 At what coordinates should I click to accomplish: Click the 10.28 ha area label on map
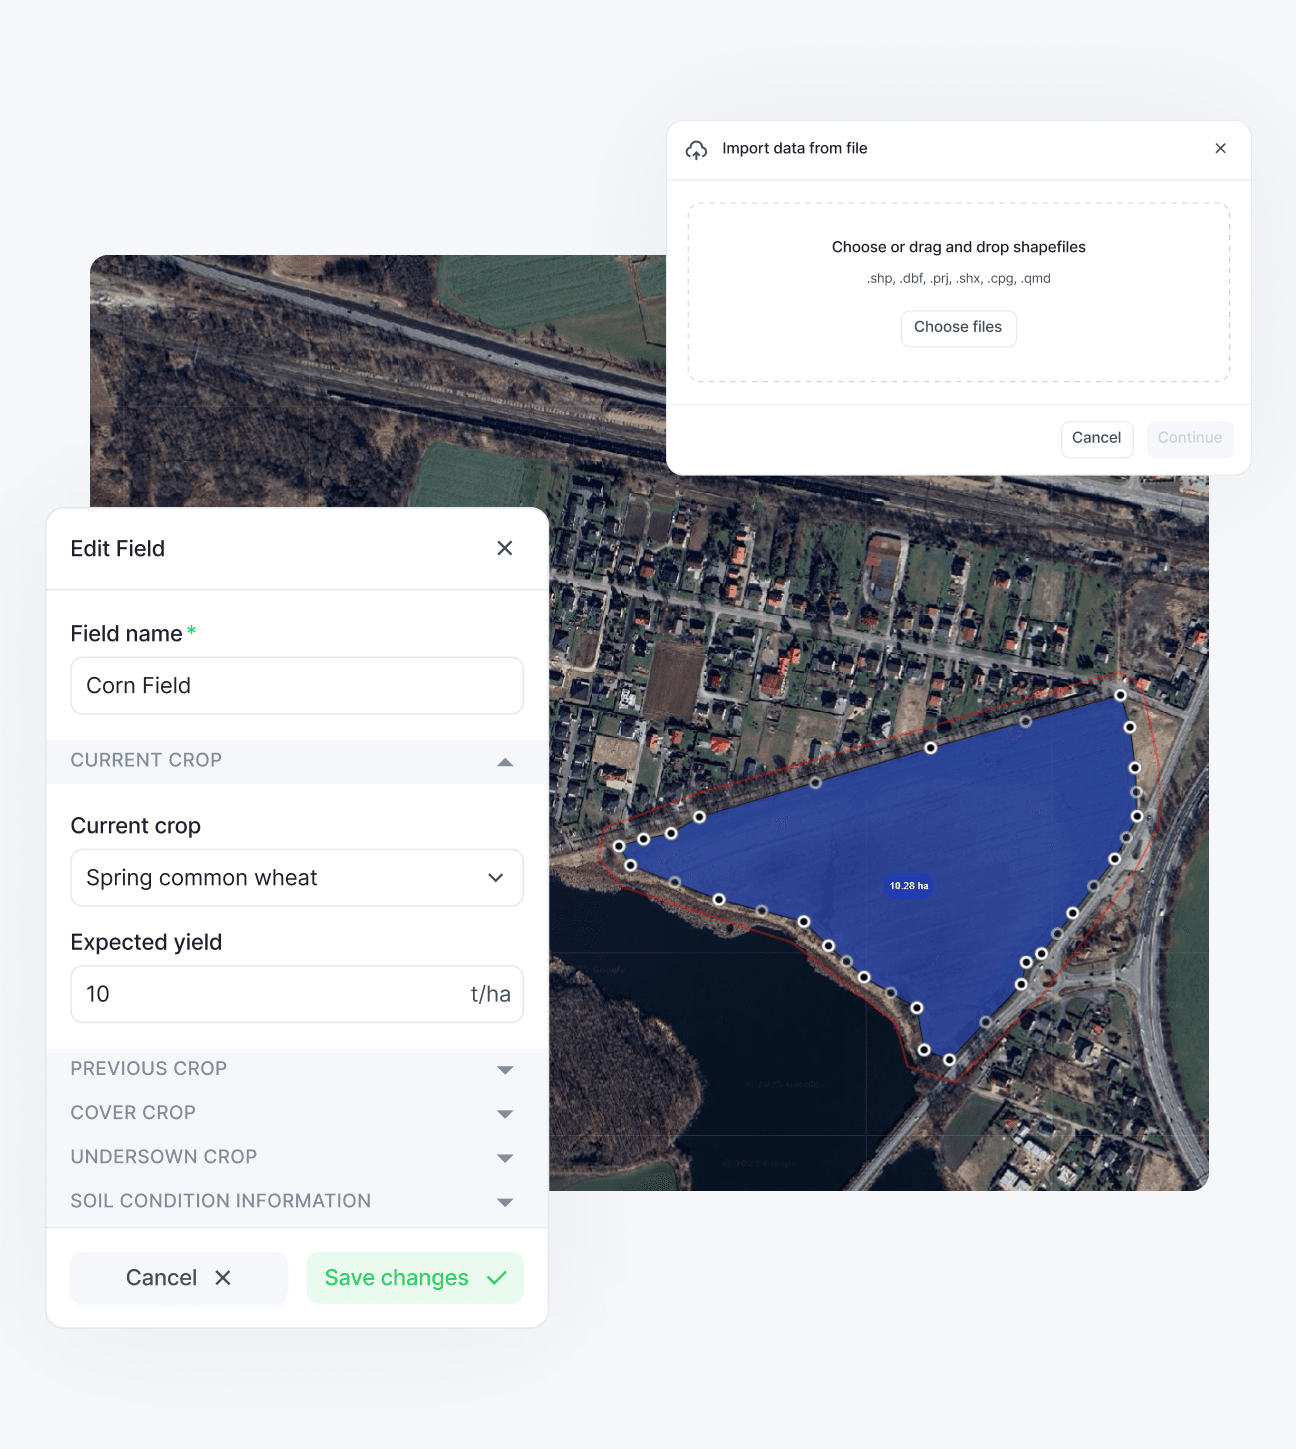coord(908,885)
